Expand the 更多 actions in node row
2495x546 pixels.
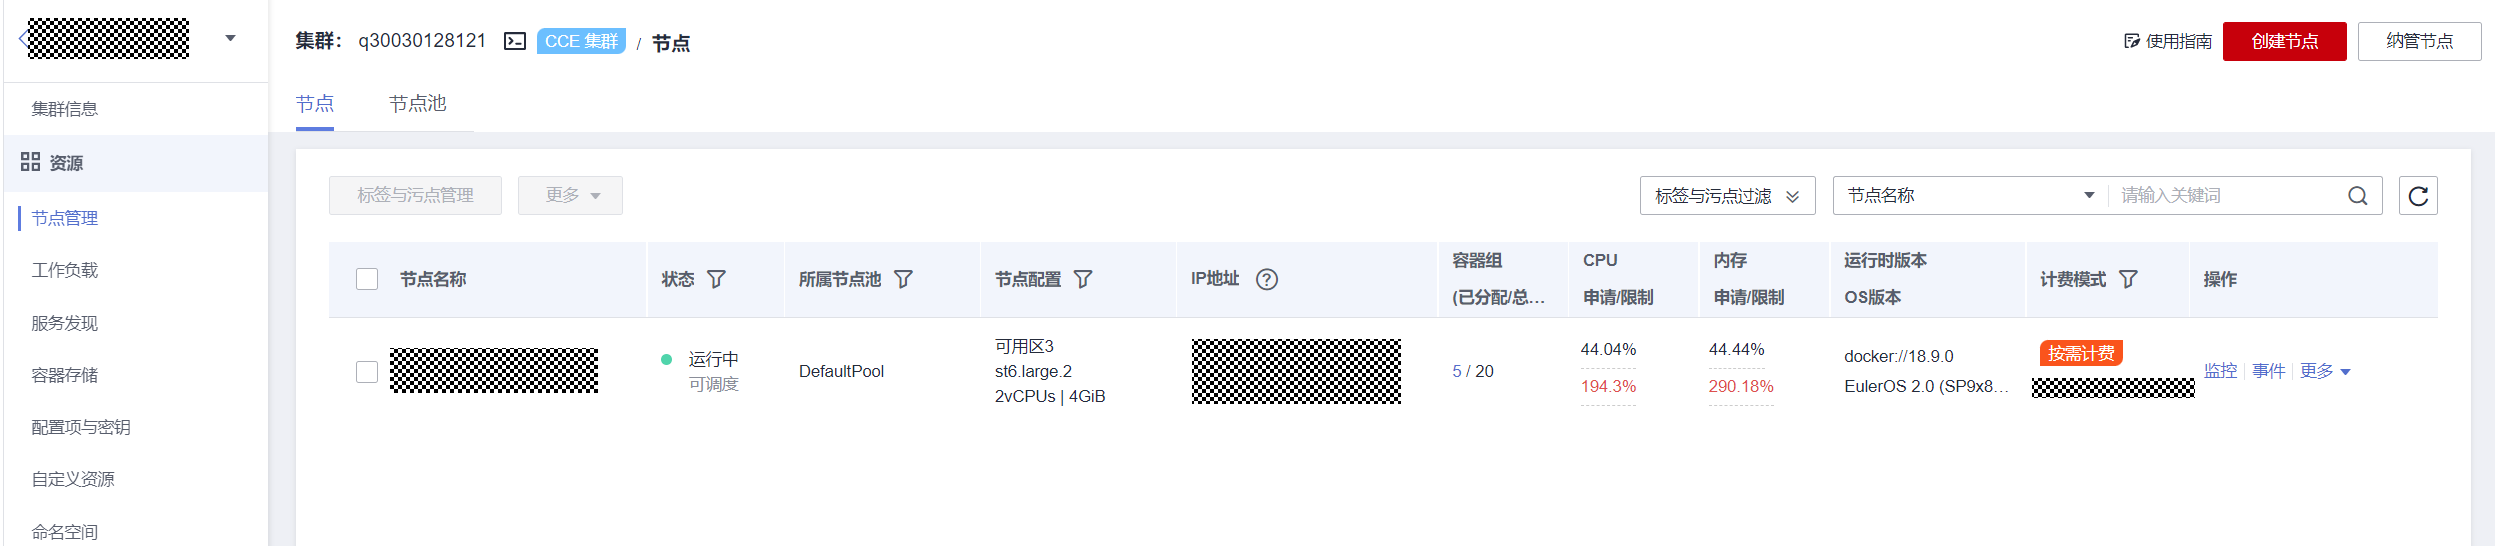click(x=2324, y=371)
